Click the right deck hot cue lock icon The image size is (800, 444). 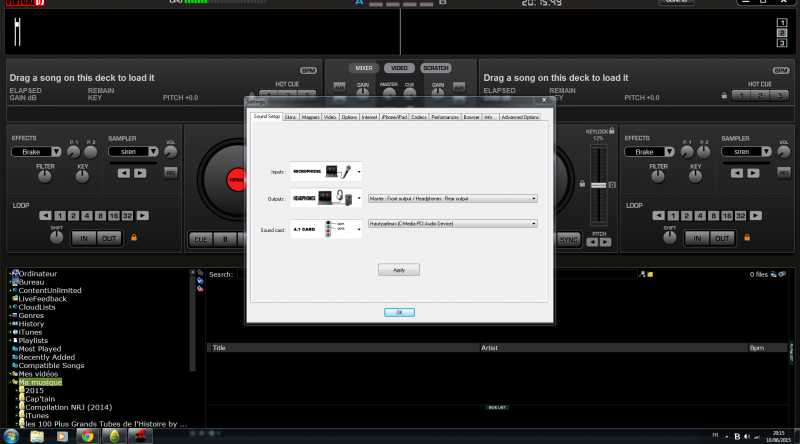coord(724,95)
